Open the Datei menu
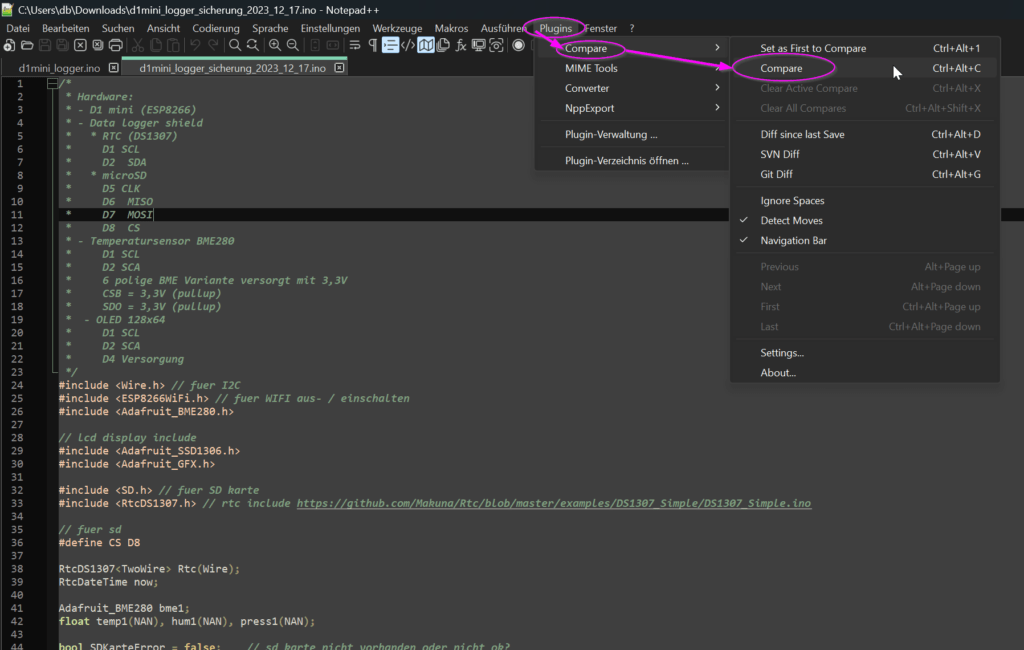The height and width of the screenshot is (650, 1024). [18, 28]
